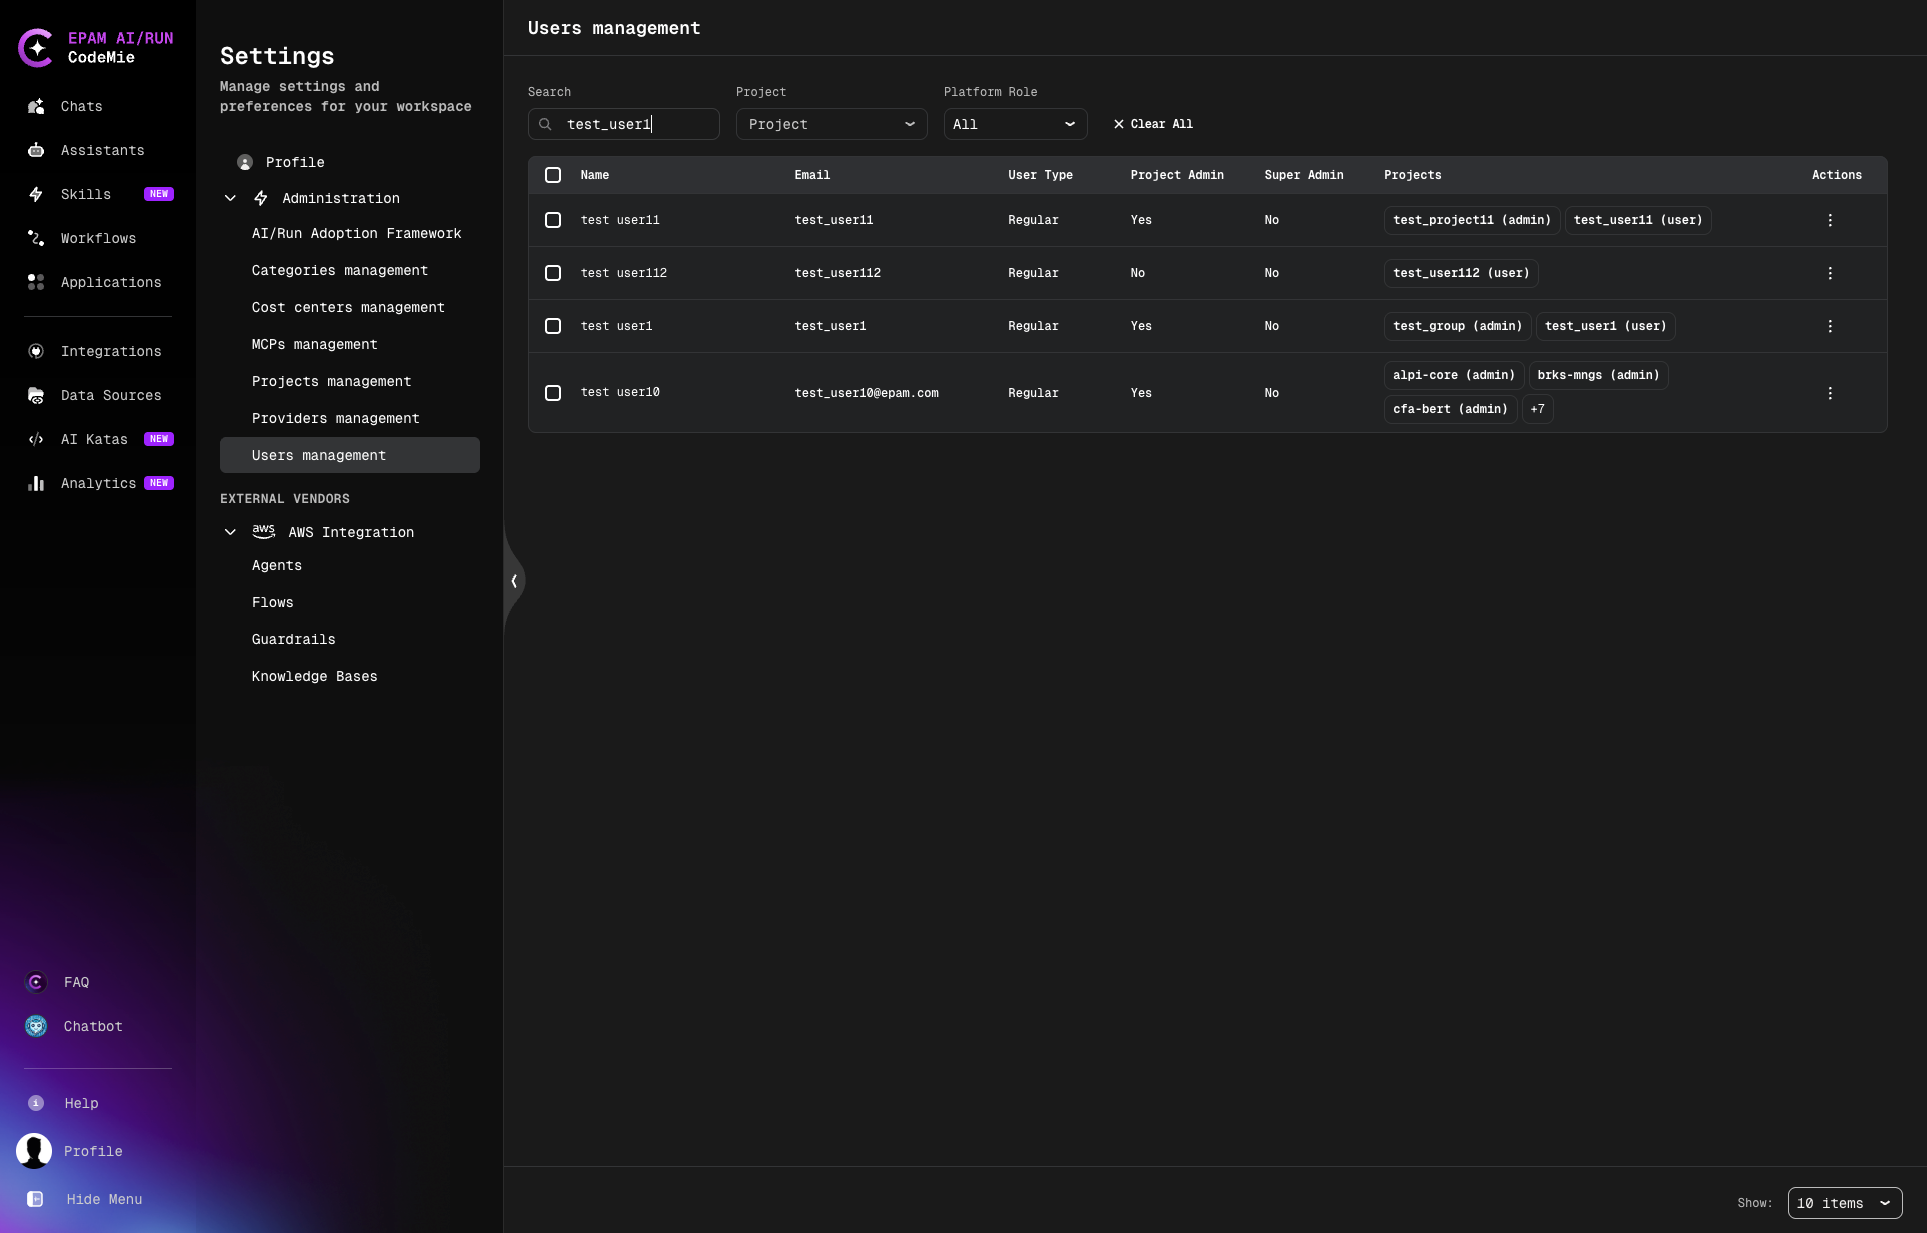Navigate to Integrations
The image size is (1927, 1233).
[110, 351]
